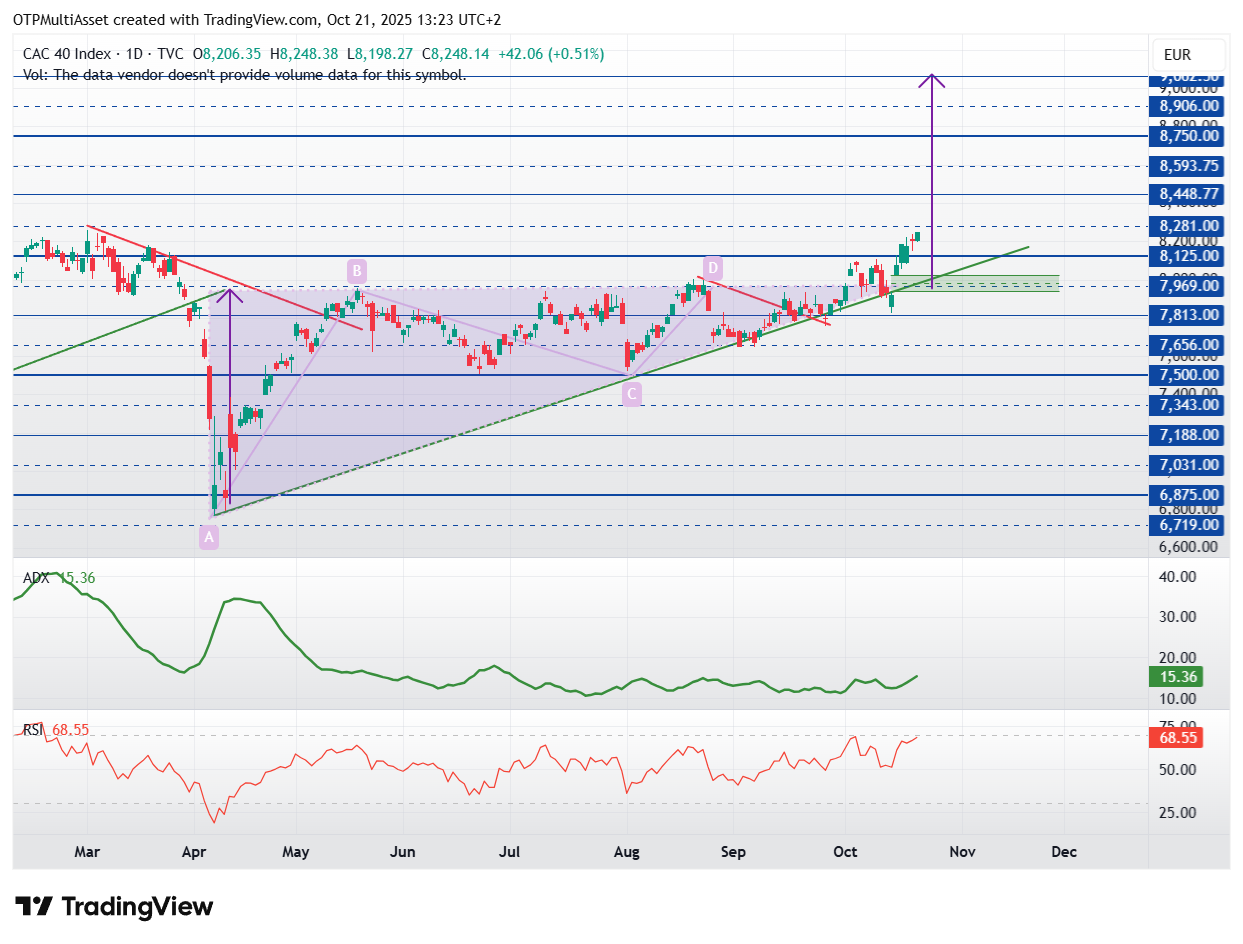Select the point B pattern marker
1243x944 pixels.
click(356, 269)
